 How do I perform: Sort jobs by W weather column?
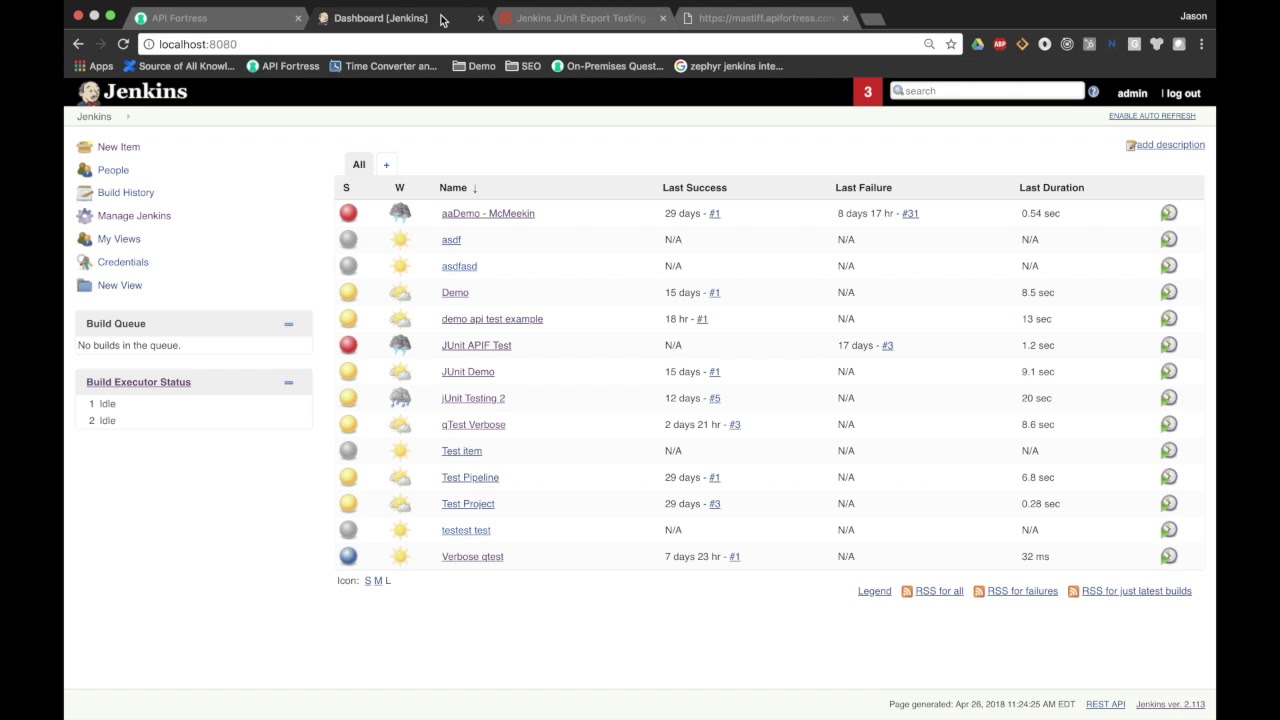[399, 188]
